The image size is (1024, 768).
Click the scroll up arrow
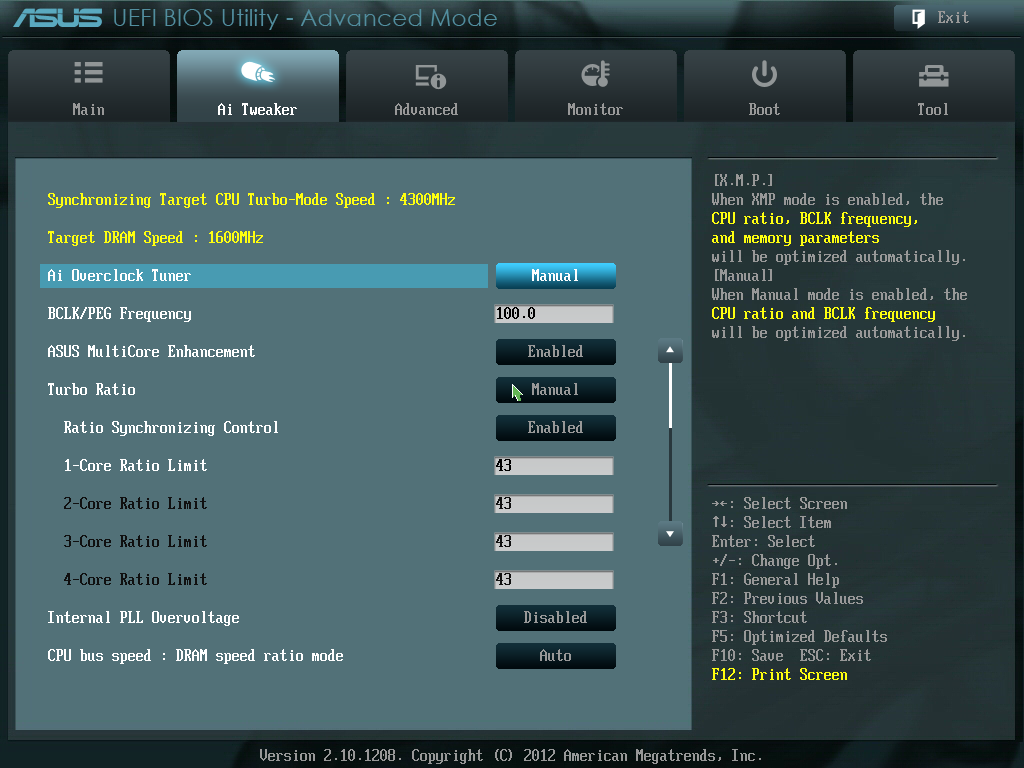(670, 351)
